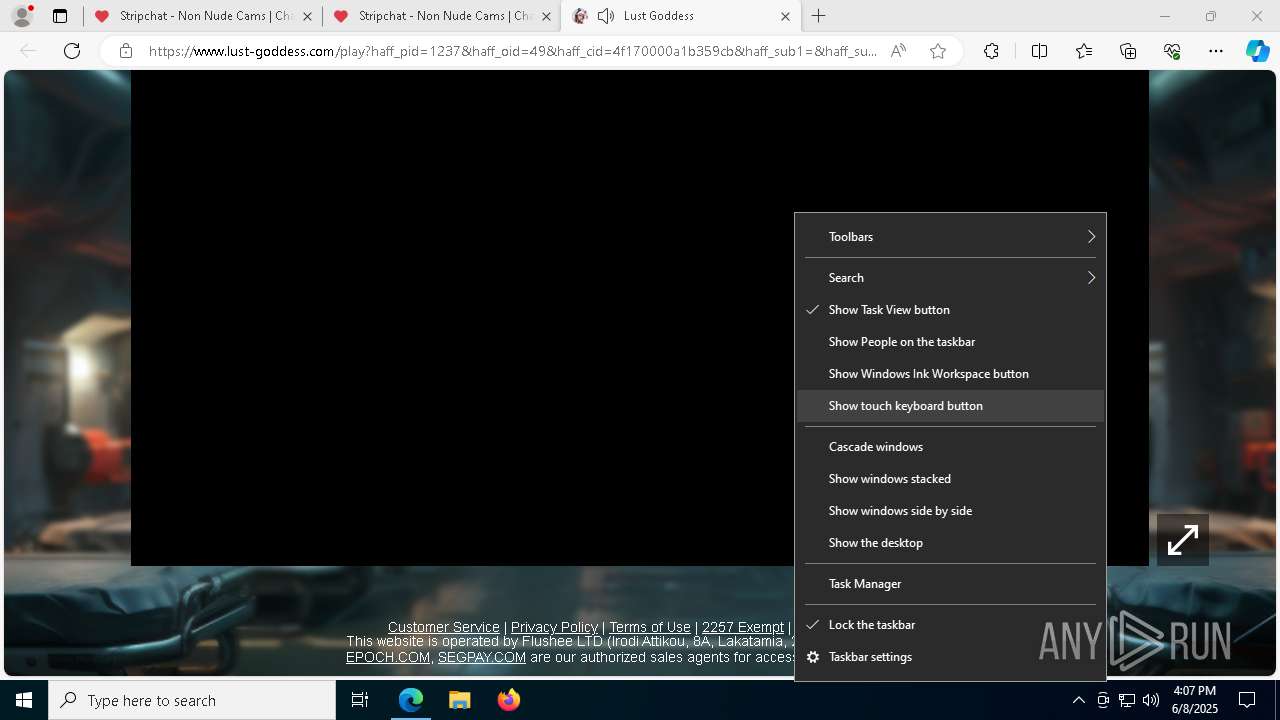1280x720 pixels.
Task: Mute the Lust Goddess tab audio icon
Action: pyautogui.click(x=606, y=16)
